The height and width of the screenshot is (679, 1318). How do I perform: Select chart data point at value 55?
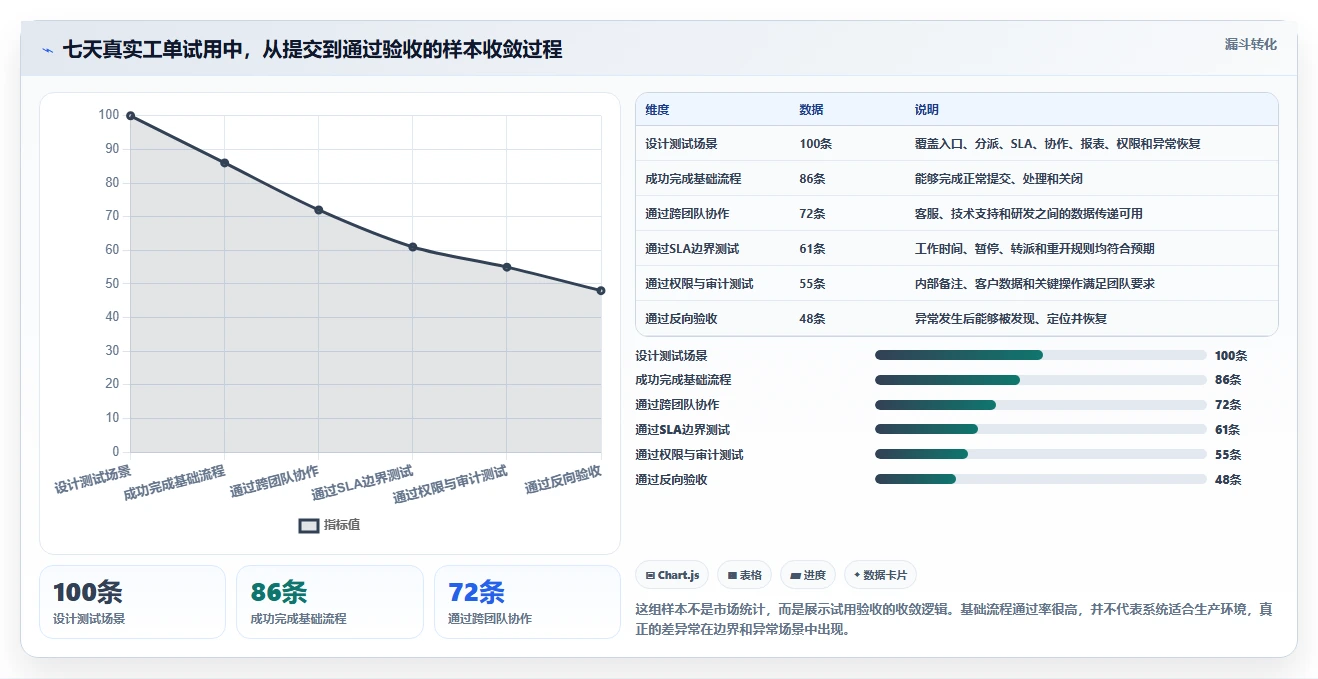click(x=507, y=267)
